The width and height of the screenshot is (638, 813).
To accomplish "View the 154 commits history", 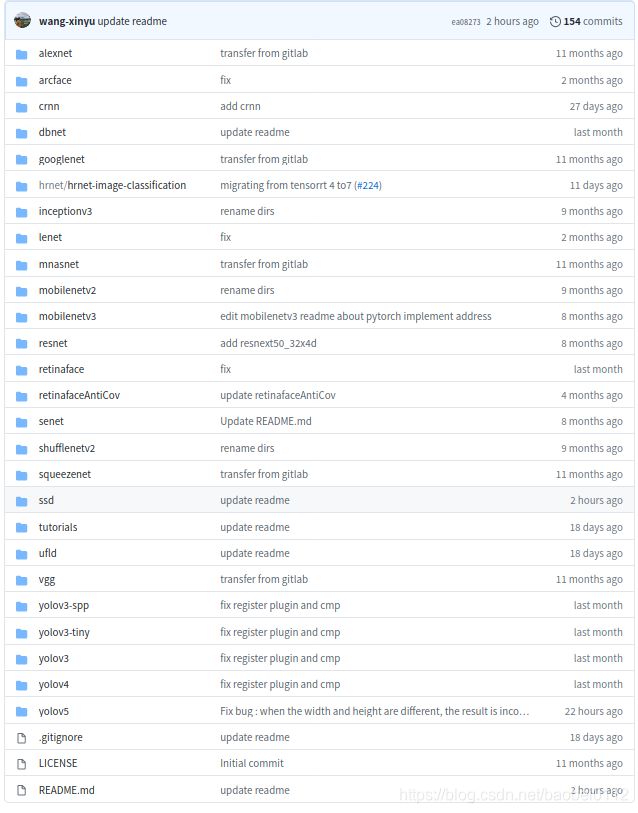I will pos(593,22).
